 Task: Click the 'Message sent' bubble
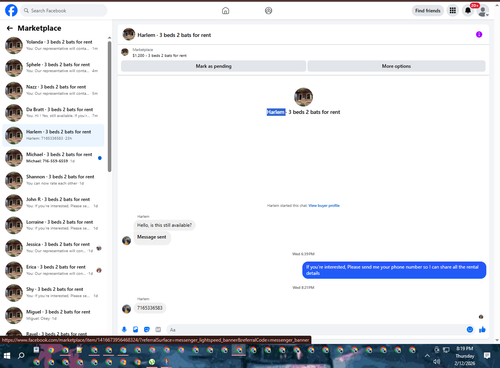click(x=152, y=237)
